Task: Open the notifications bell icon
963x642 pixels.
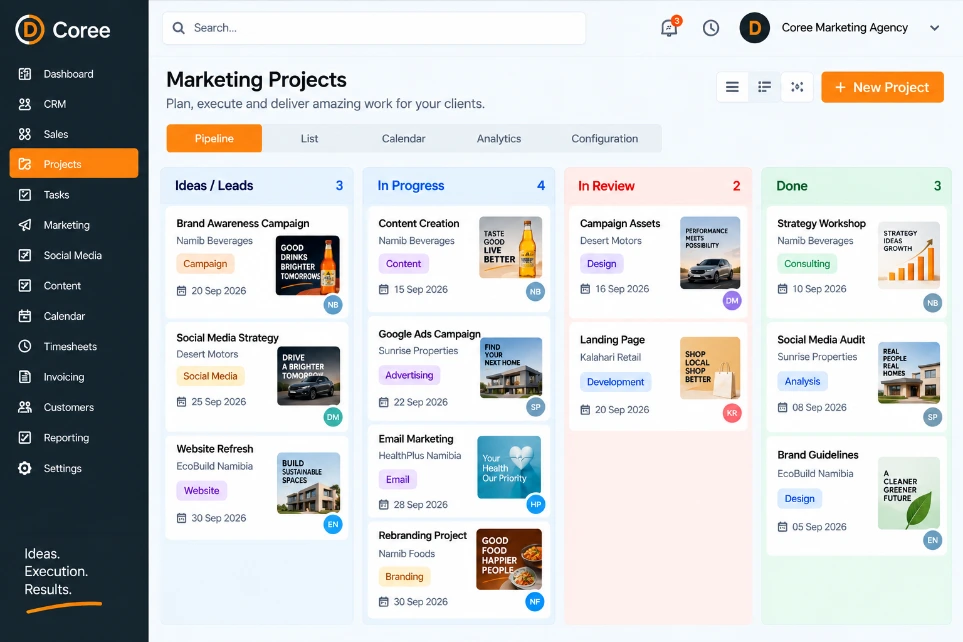Action: [669, 28]
